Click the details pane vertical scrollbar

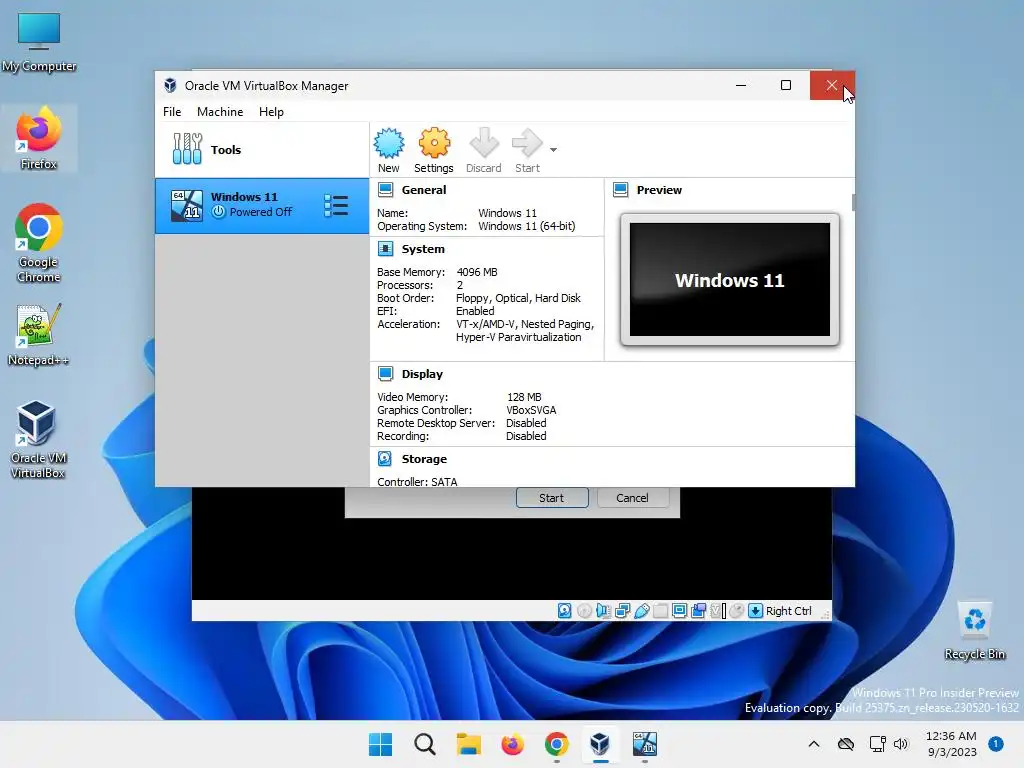click(x=853, y=202)
